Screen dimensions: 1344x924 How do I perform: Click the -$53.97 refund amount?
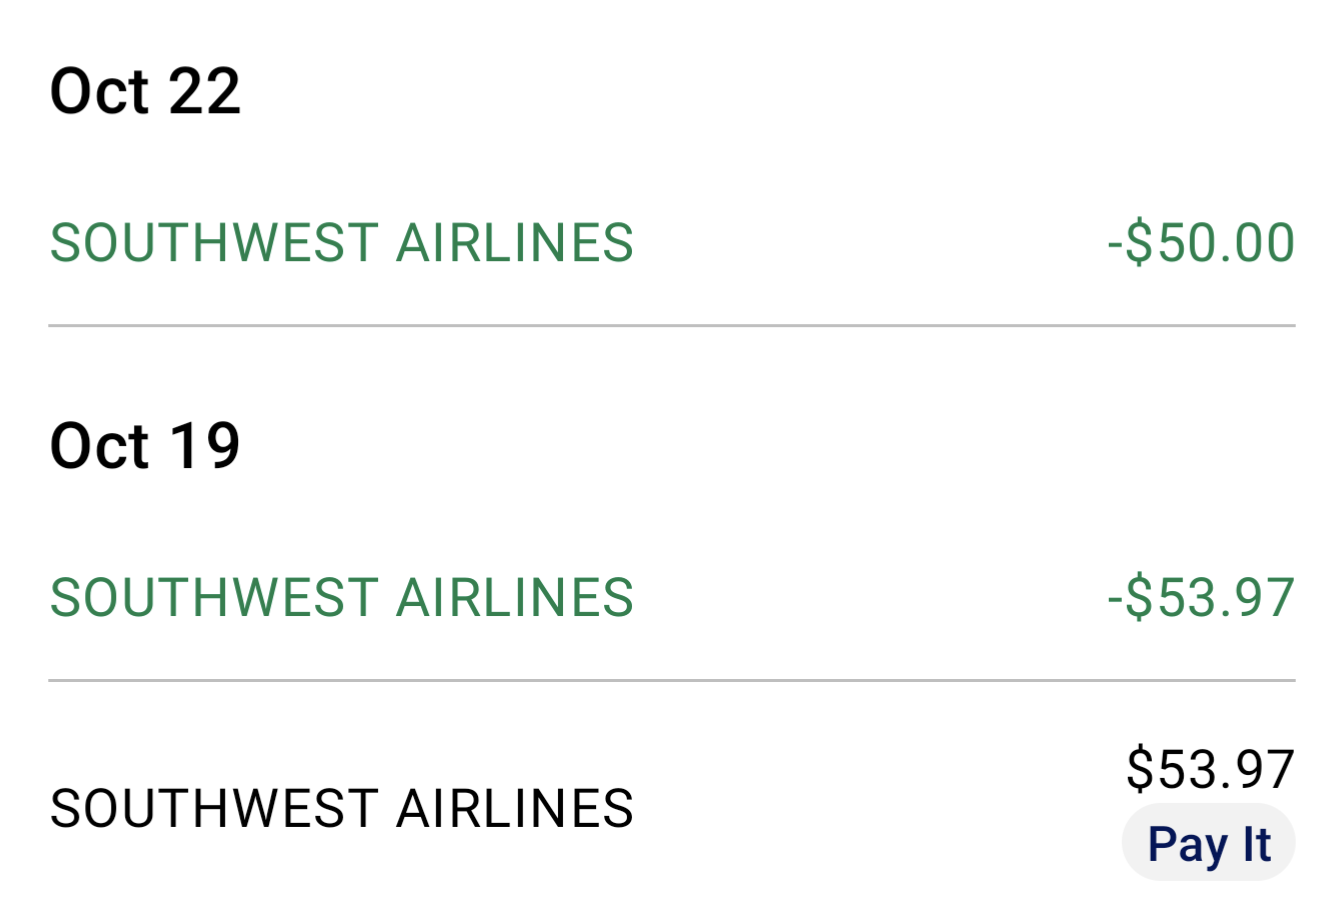pos(1201,597)
